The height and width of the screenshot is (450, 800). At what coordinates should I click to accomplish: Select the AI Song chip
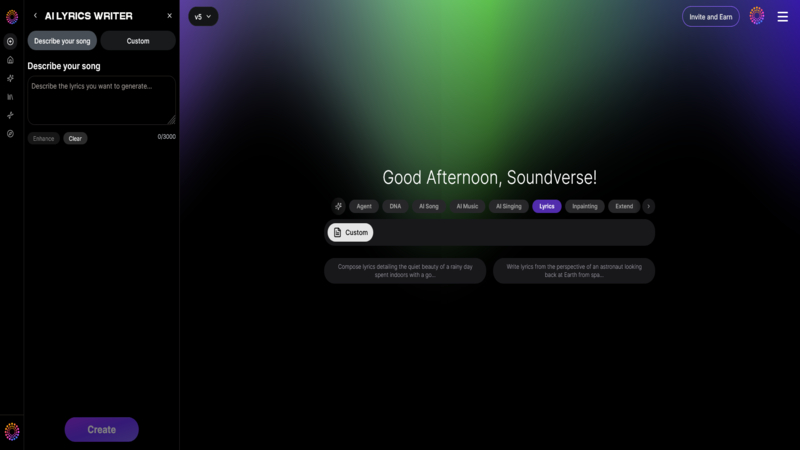click(429, 206)
